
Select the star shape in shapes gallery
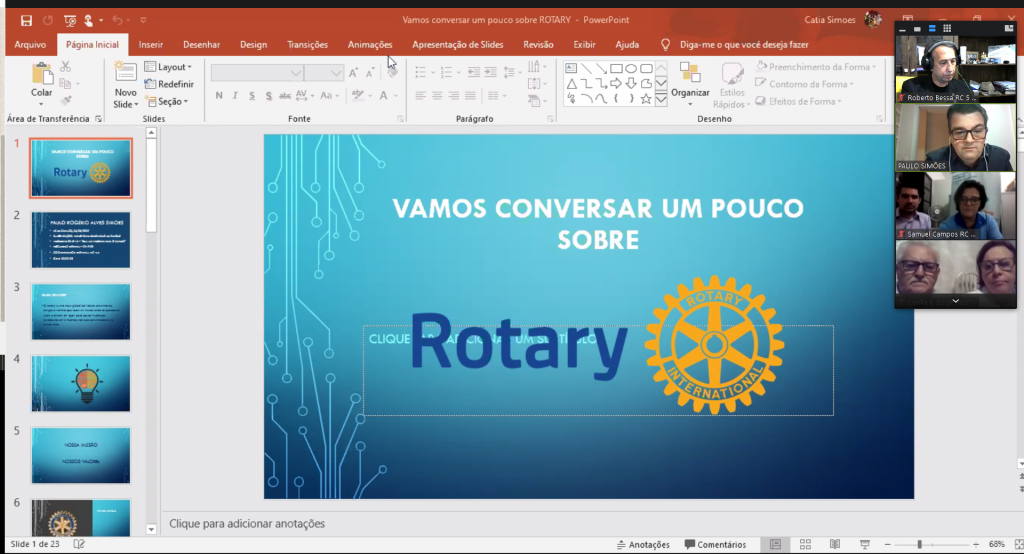click(645, 98)
